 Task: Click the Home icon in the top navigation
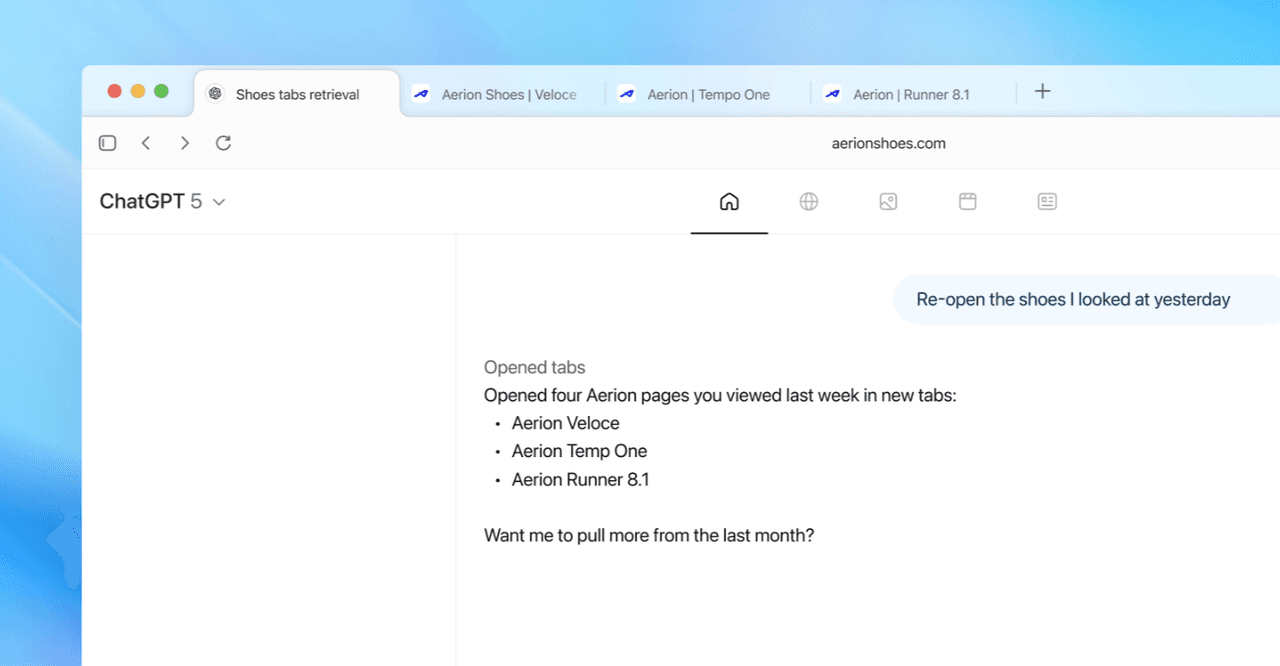[729, 202]
